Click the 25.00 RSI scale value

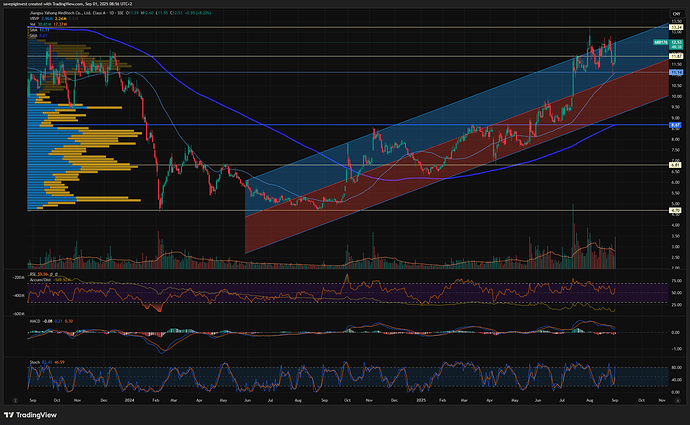(x=677, y=304)
